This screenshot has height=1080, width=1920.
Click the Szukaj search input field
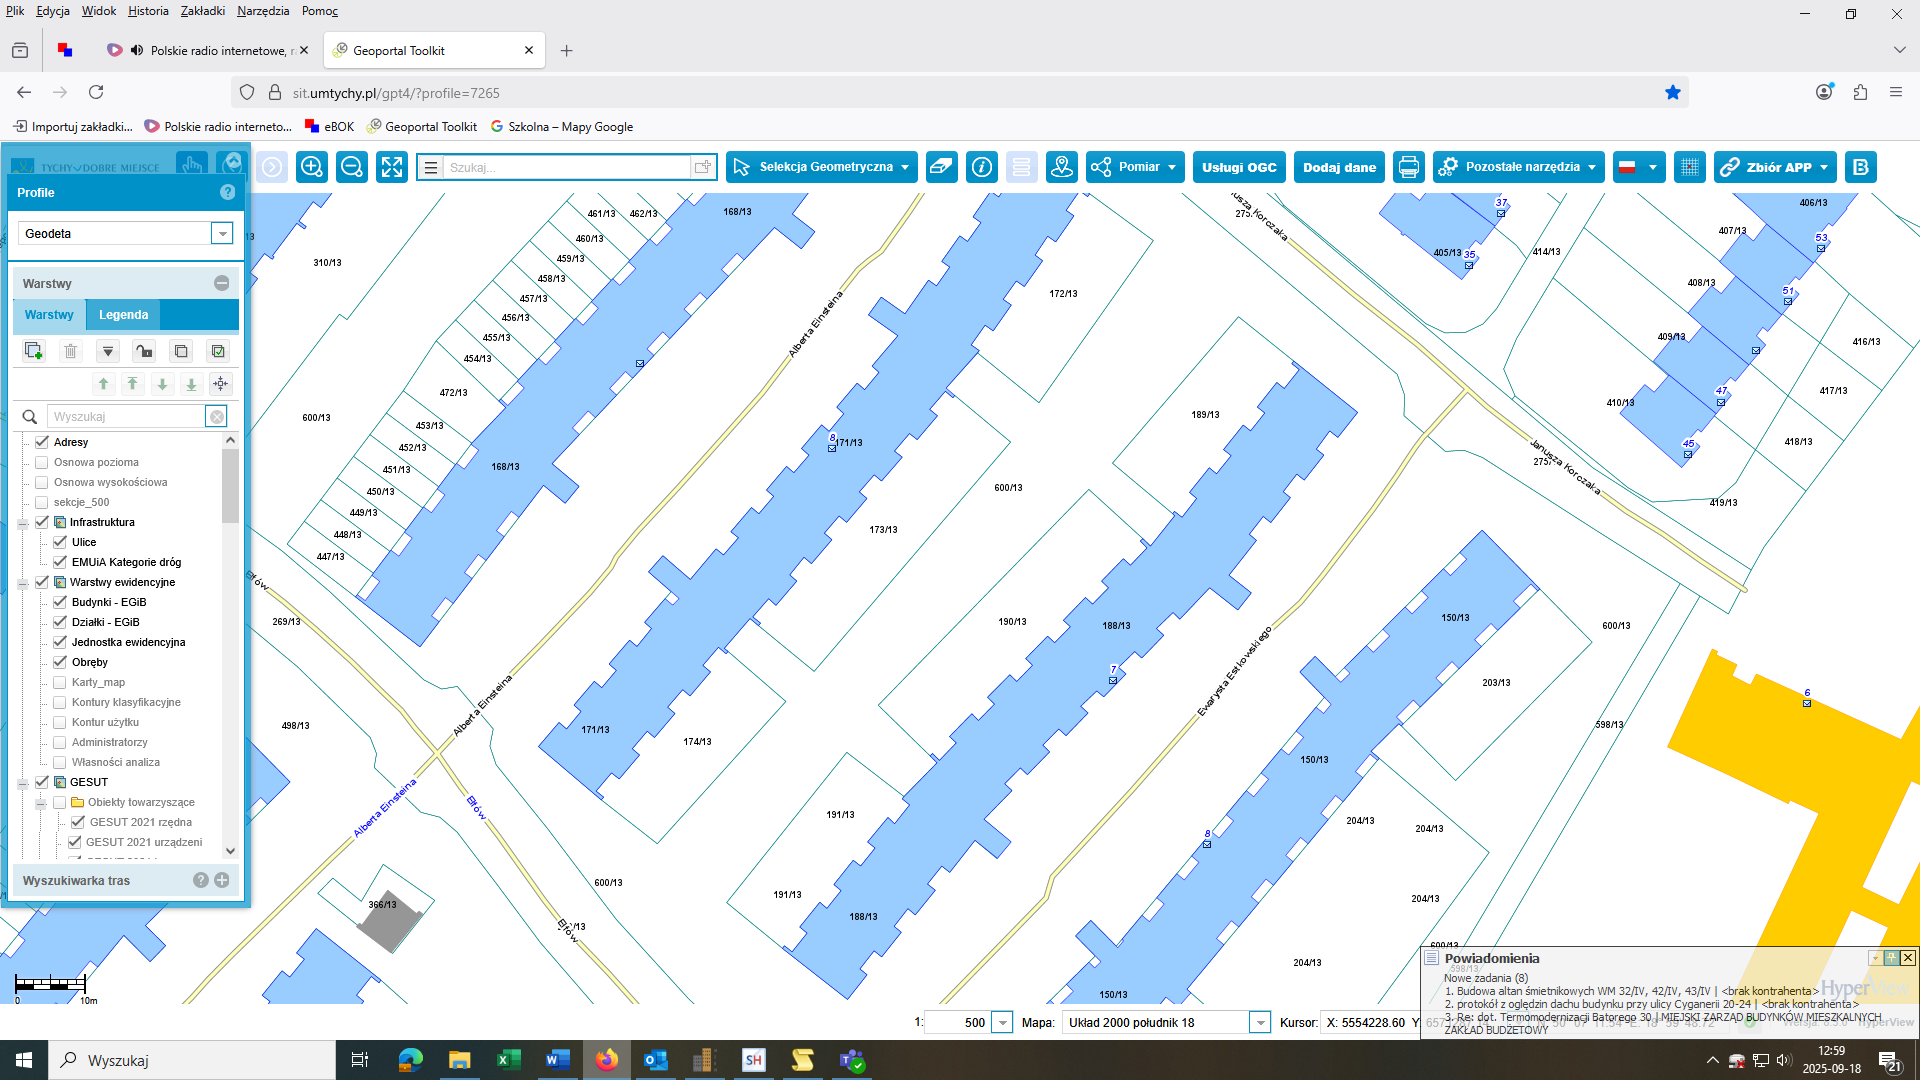point(566,167)
